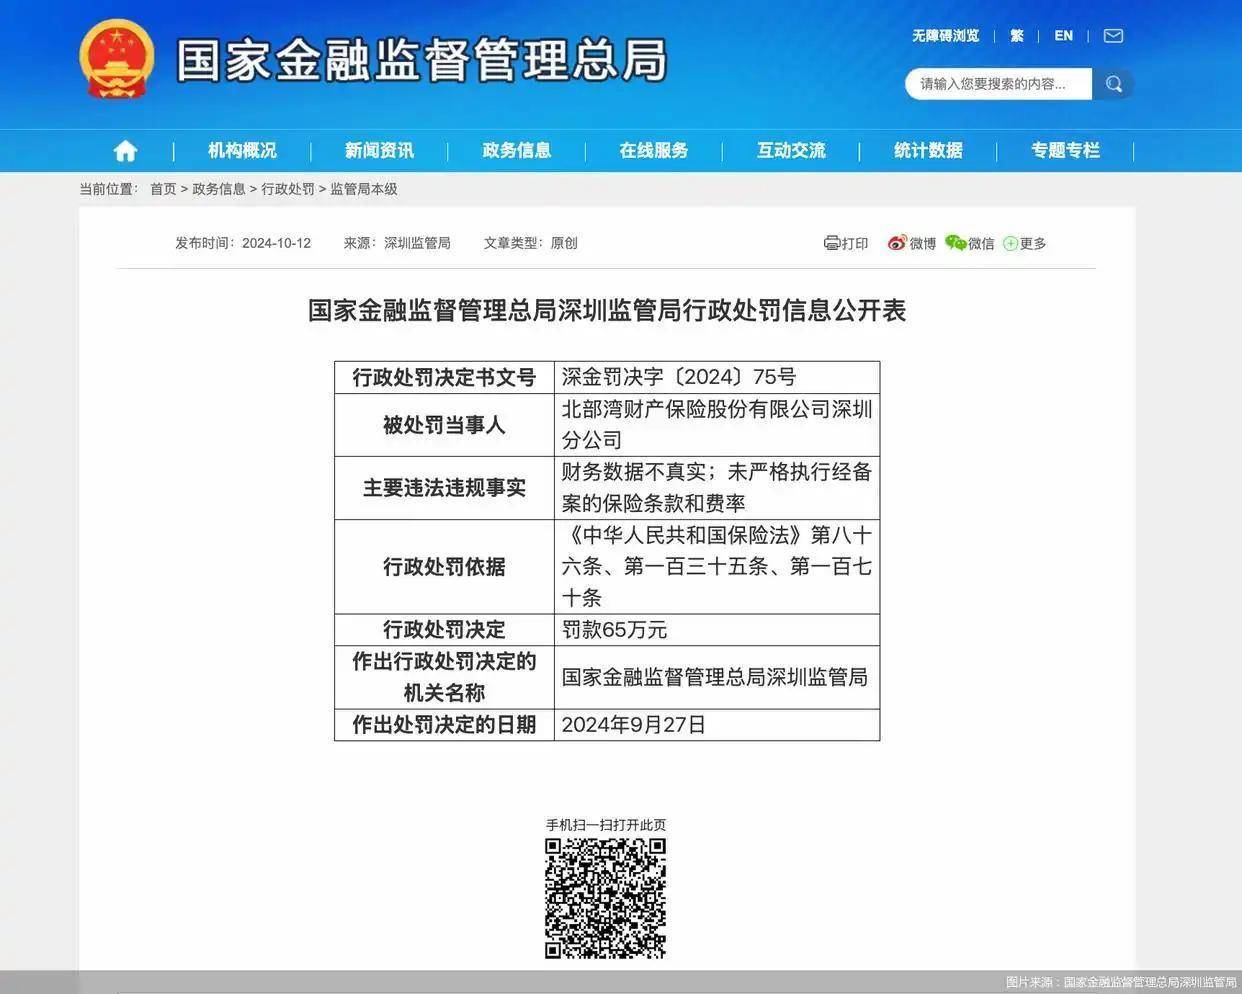Open the 政务信息 navigation menu
The image size is (1242, 994).
click(516, 151)
